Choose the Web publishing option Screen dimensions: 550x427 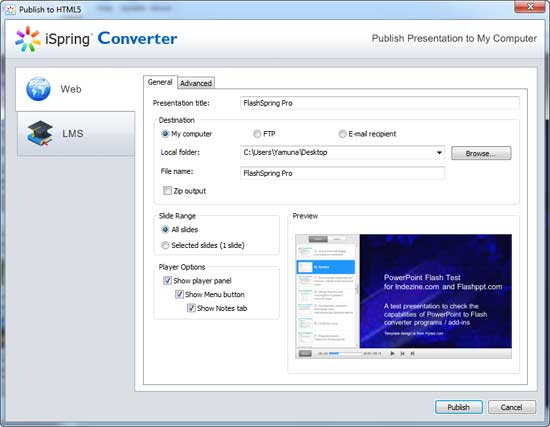click(x=75, y=89)
